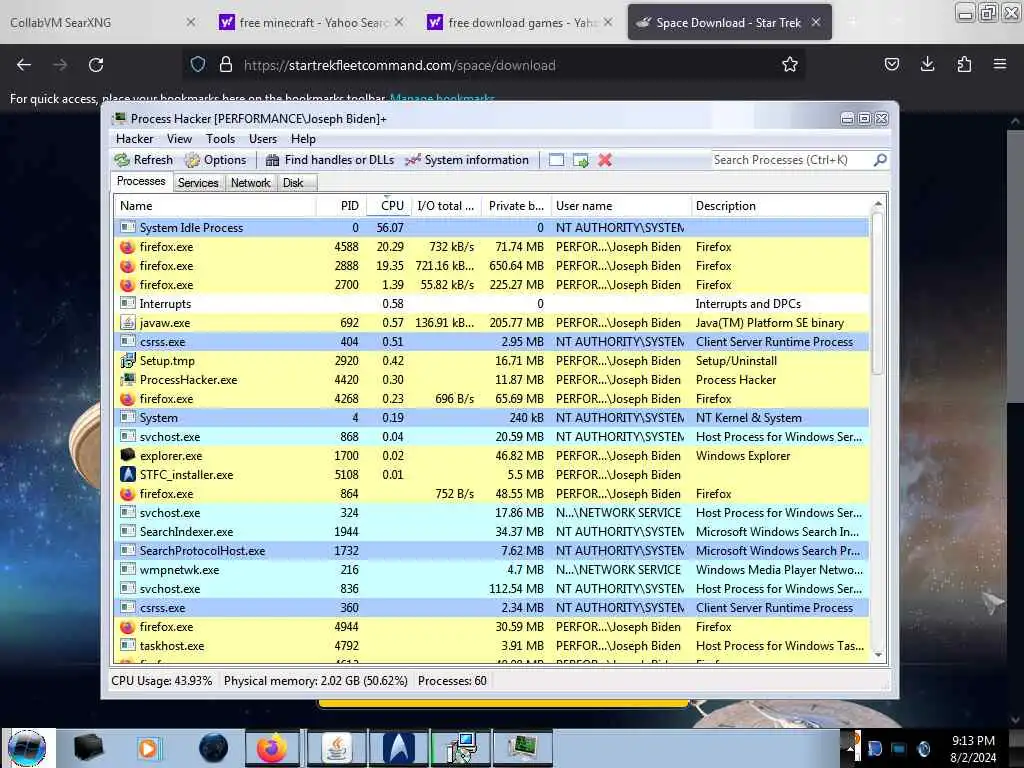This screenshot has width=1024, height=768.
Task: Click the process list scroll down arrow
Action: pos(878,655)
